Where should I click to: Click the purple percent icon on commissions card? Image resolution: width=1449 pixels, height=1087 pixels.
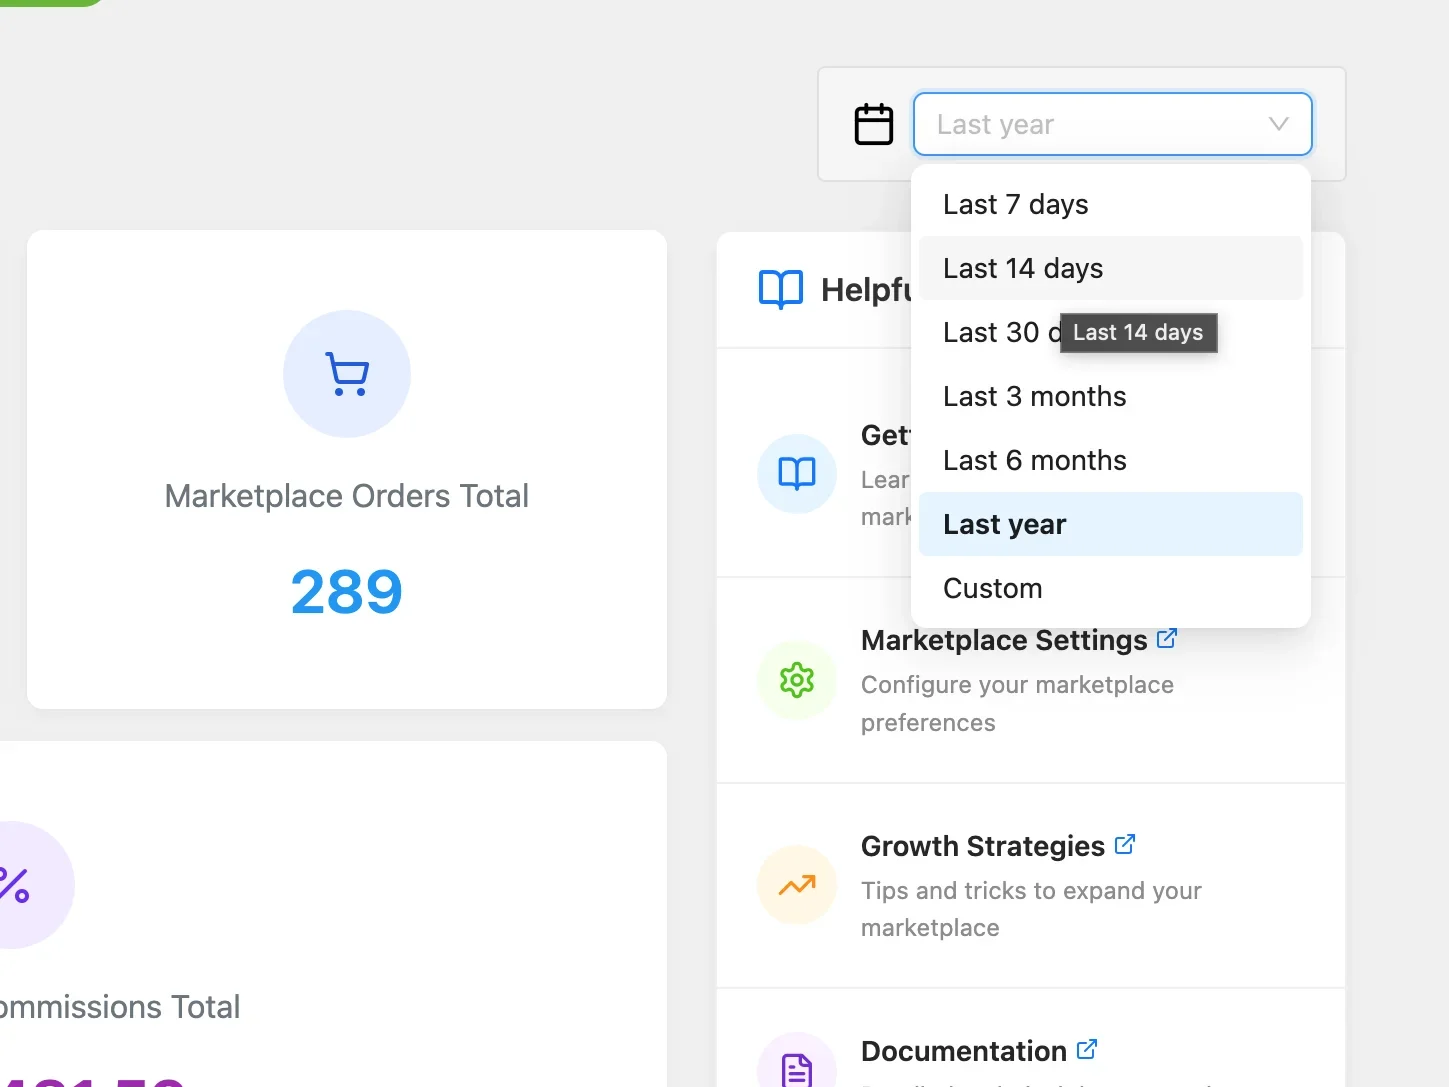(14, 885)
